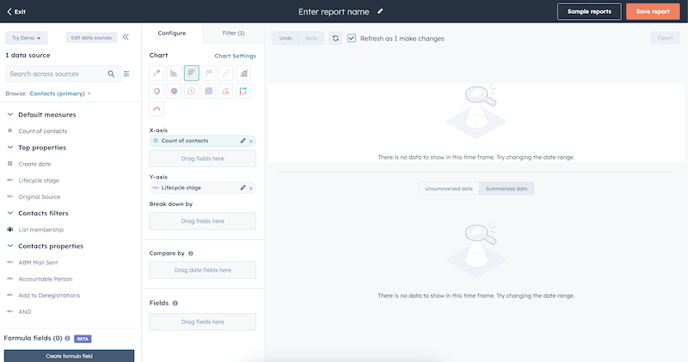The width and height of the screenshot is (688, 362).
Task: Select the Add to Deregistrations property
Action: tap(49, 296)
